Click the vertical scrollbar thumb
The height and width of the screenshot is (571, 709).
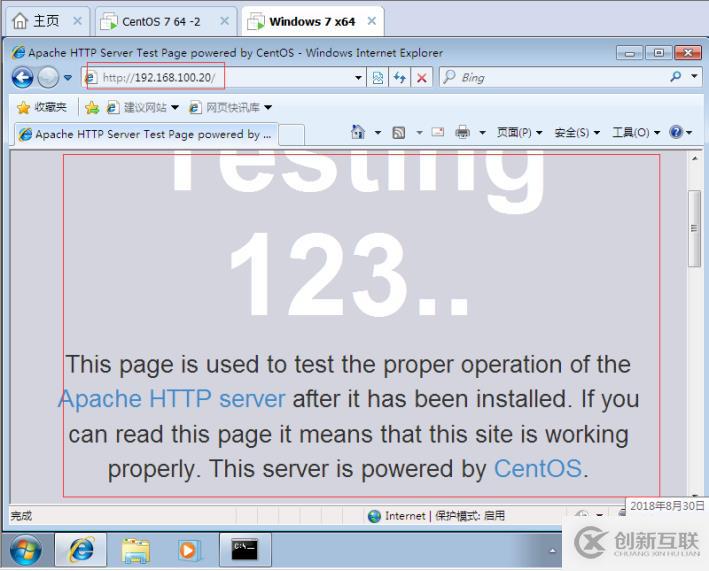pos(694,228)
